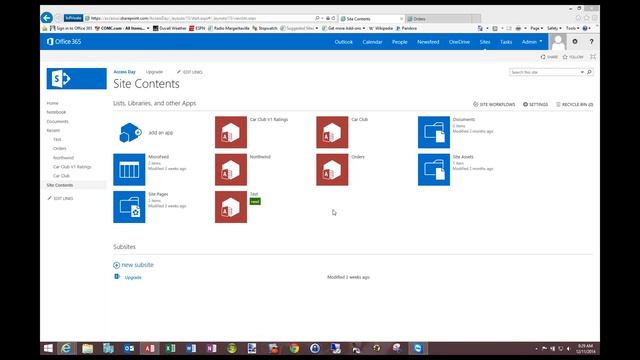640x360 pixels.
Task: Open the Car Club V1 Ratings Access app tile
Action: coord(231,132)
